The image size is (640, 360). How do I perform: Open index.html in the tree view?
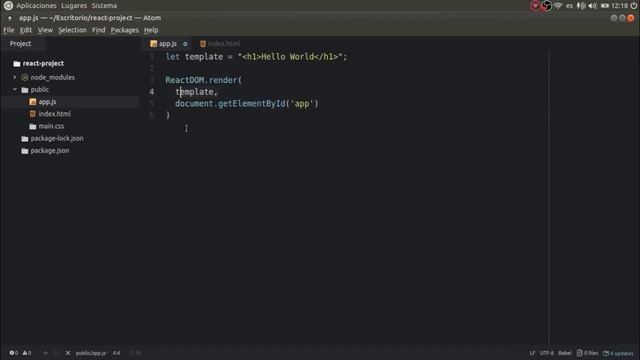[55, 114]
